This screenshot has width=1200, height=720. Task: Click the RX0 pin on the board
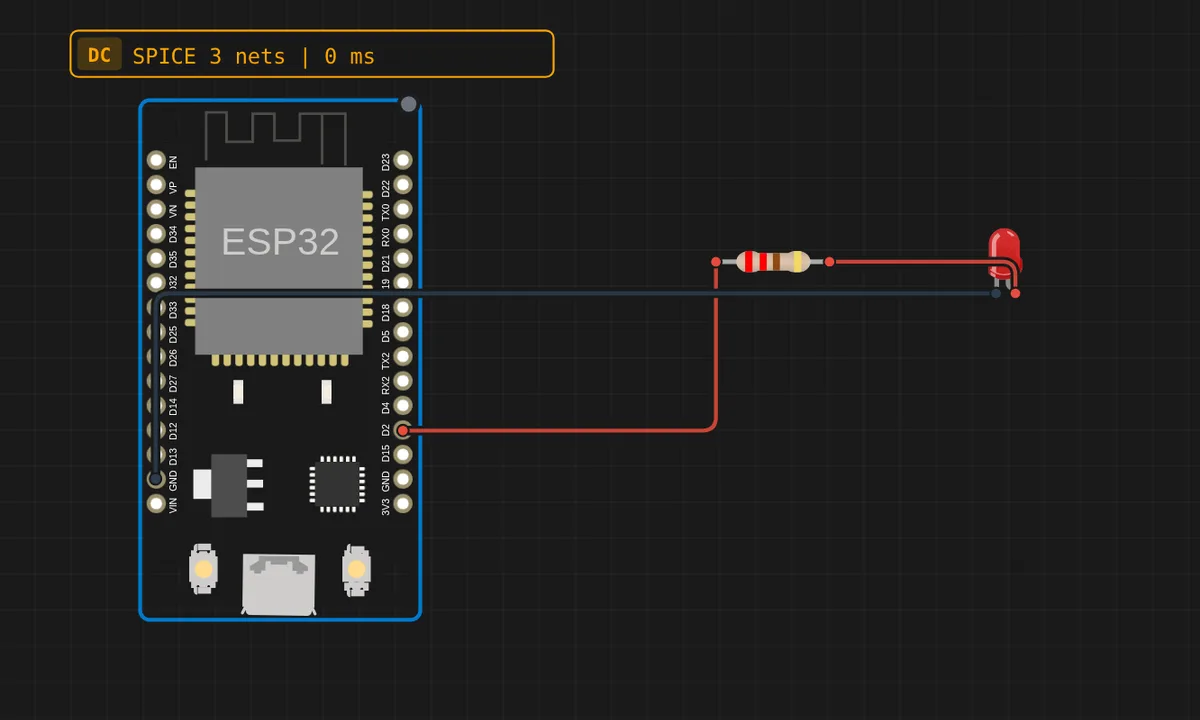tap(403, 234)
